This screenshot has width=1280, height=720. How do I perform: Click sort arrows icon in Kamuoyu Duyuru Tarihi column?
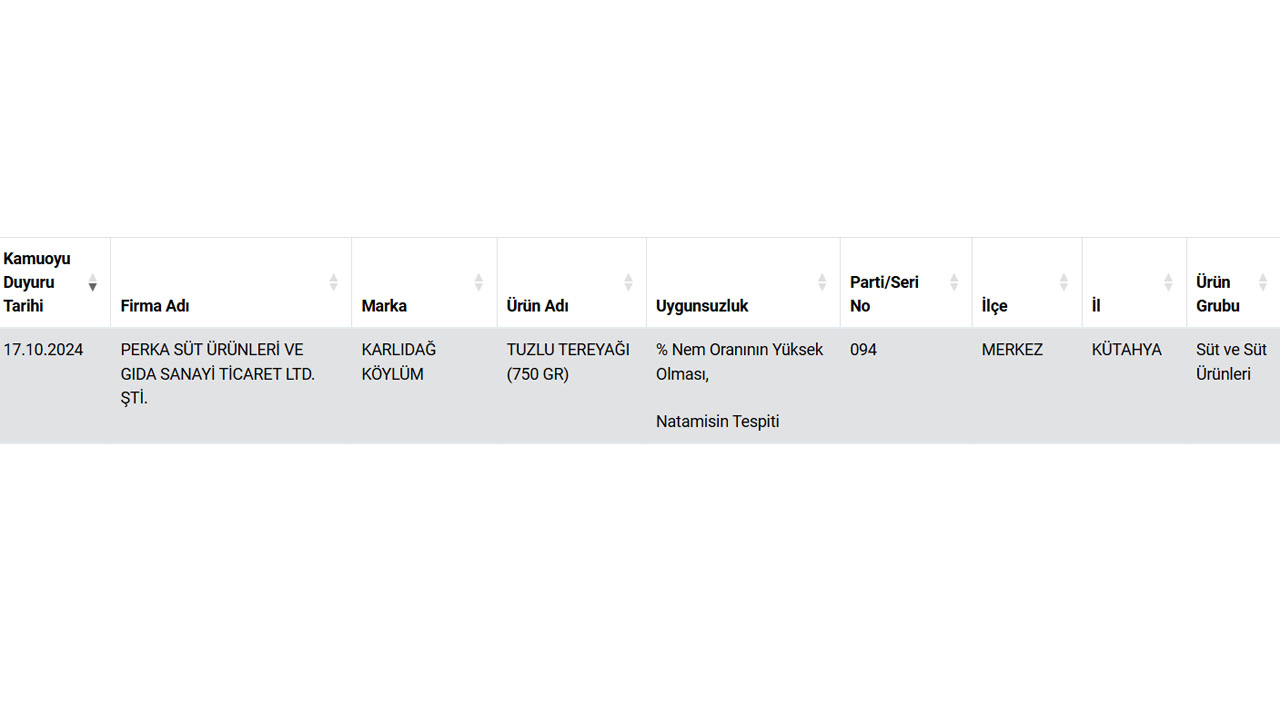pyautogui.click(x=93, y=283)
